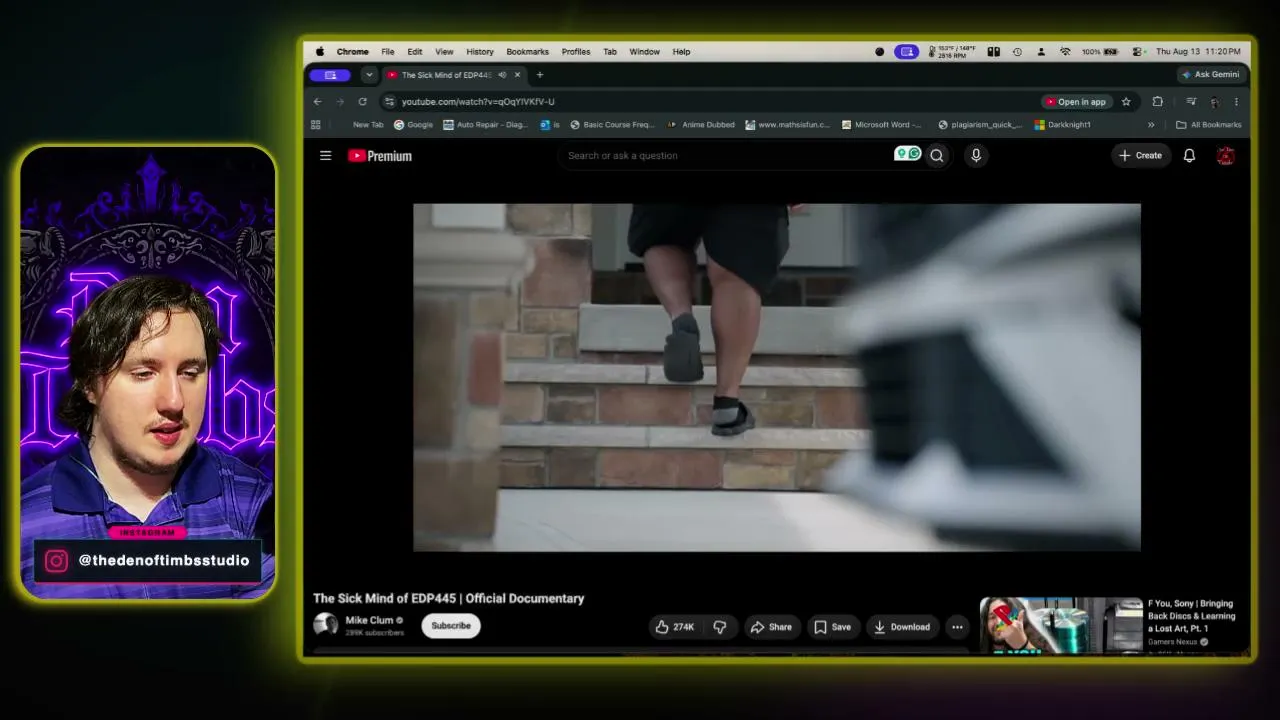The height and width of the screenshot is (720, 1280).
Task: Open the Darkknight1 bookmark
Action: click(x=1063, y=125)
